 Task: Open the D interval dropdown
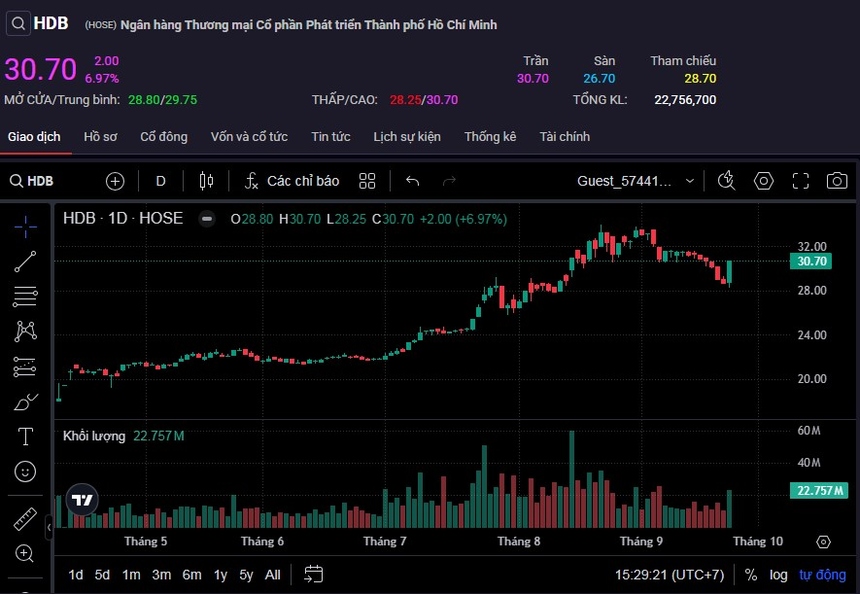coord(160,181)
